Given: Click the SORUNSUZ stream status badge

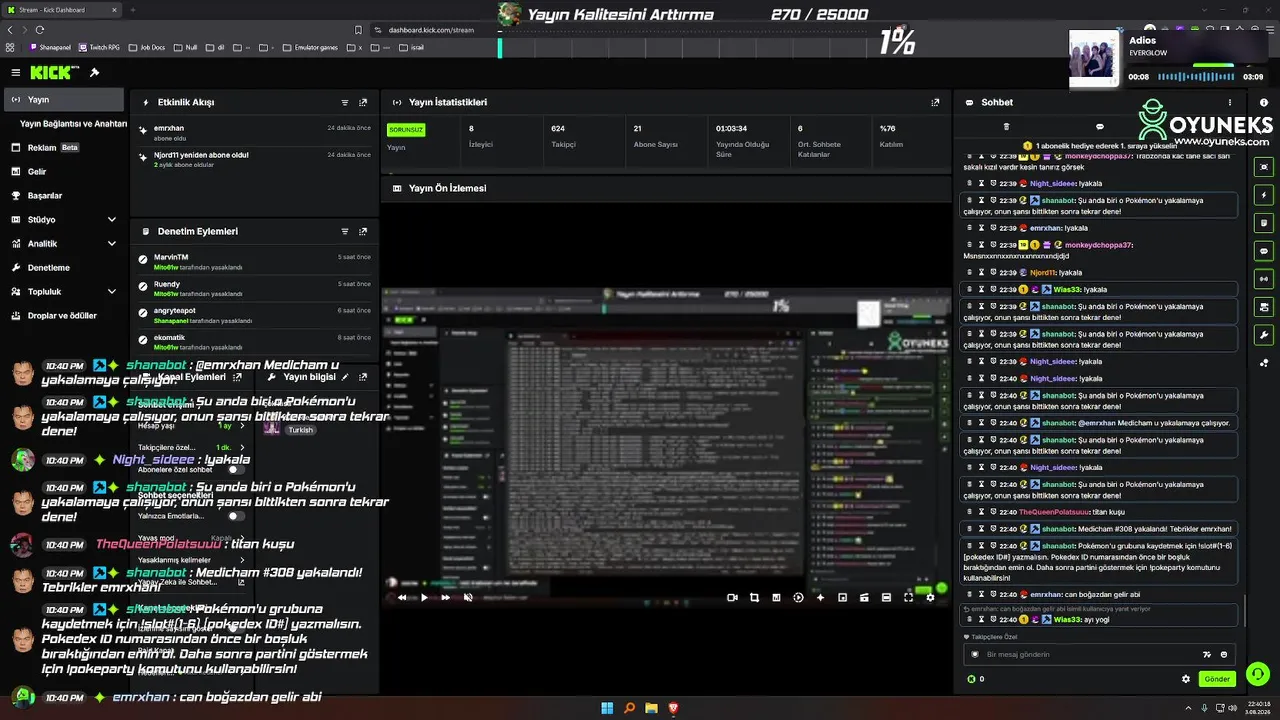Looking at the screenshot, I should 406,130.
